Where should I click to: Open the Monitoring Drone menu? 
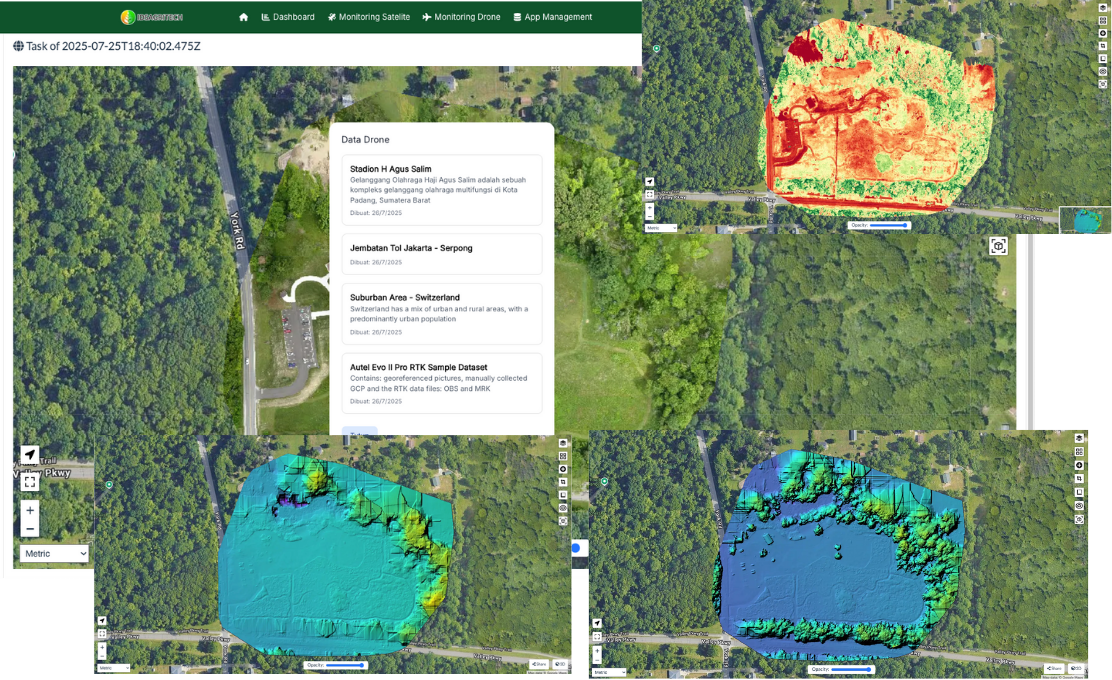(x=461, y=17)
